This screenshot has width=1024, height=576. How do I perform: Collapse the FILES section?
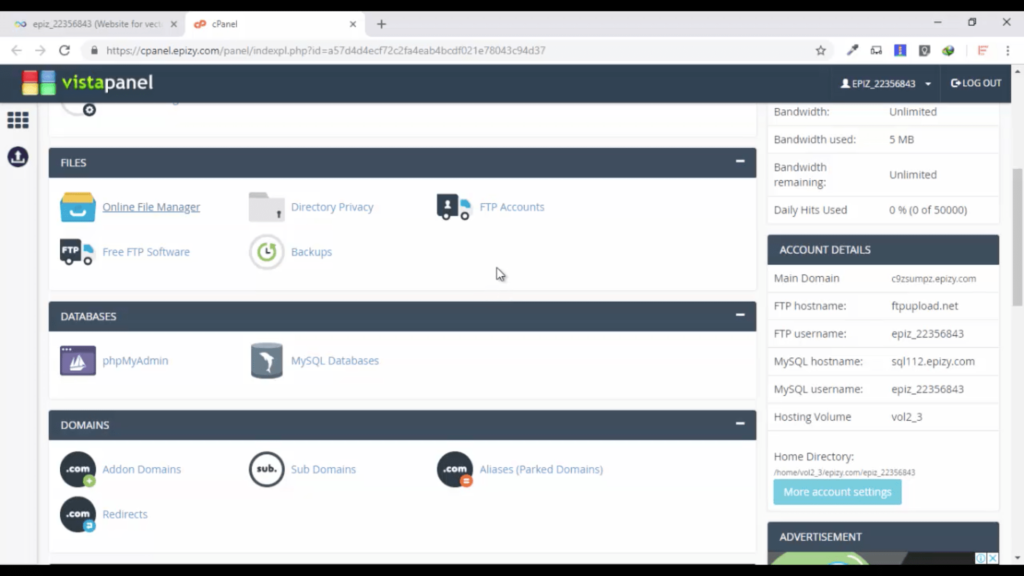pos(740,161)
